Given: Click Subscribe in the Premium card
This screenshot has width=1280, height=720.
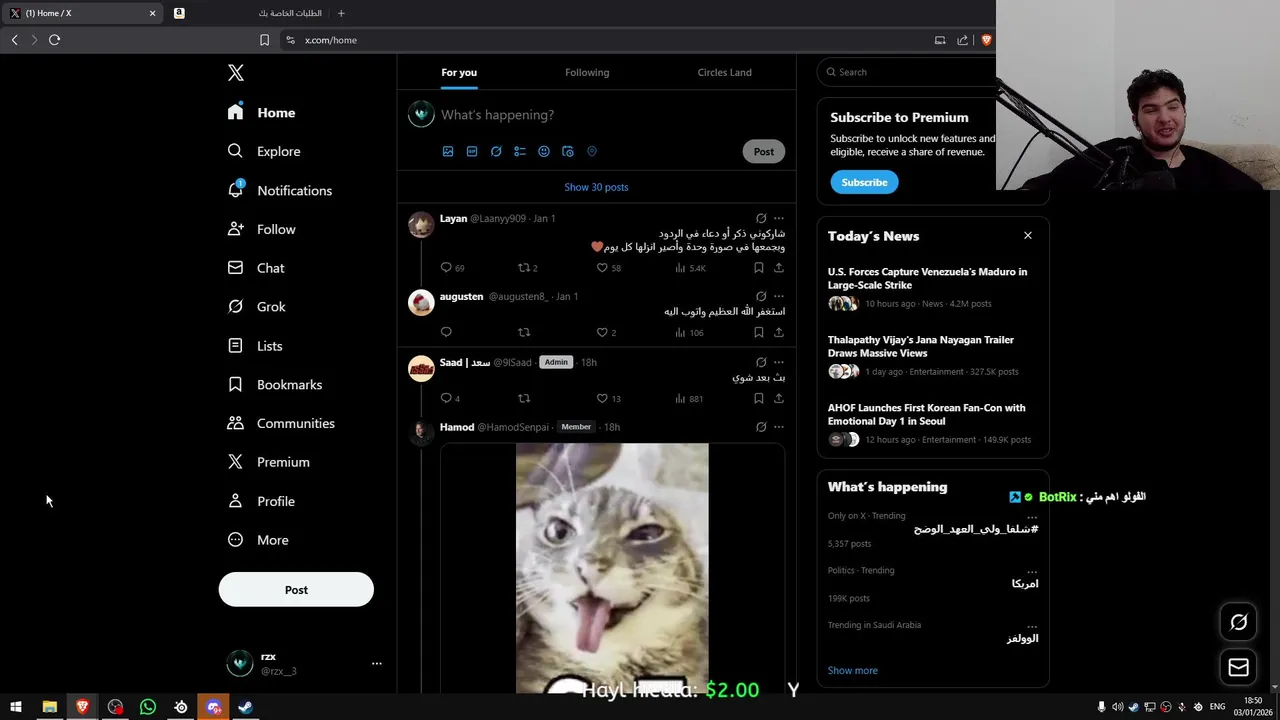Looking at the screenshot, I should click(864, 182).
